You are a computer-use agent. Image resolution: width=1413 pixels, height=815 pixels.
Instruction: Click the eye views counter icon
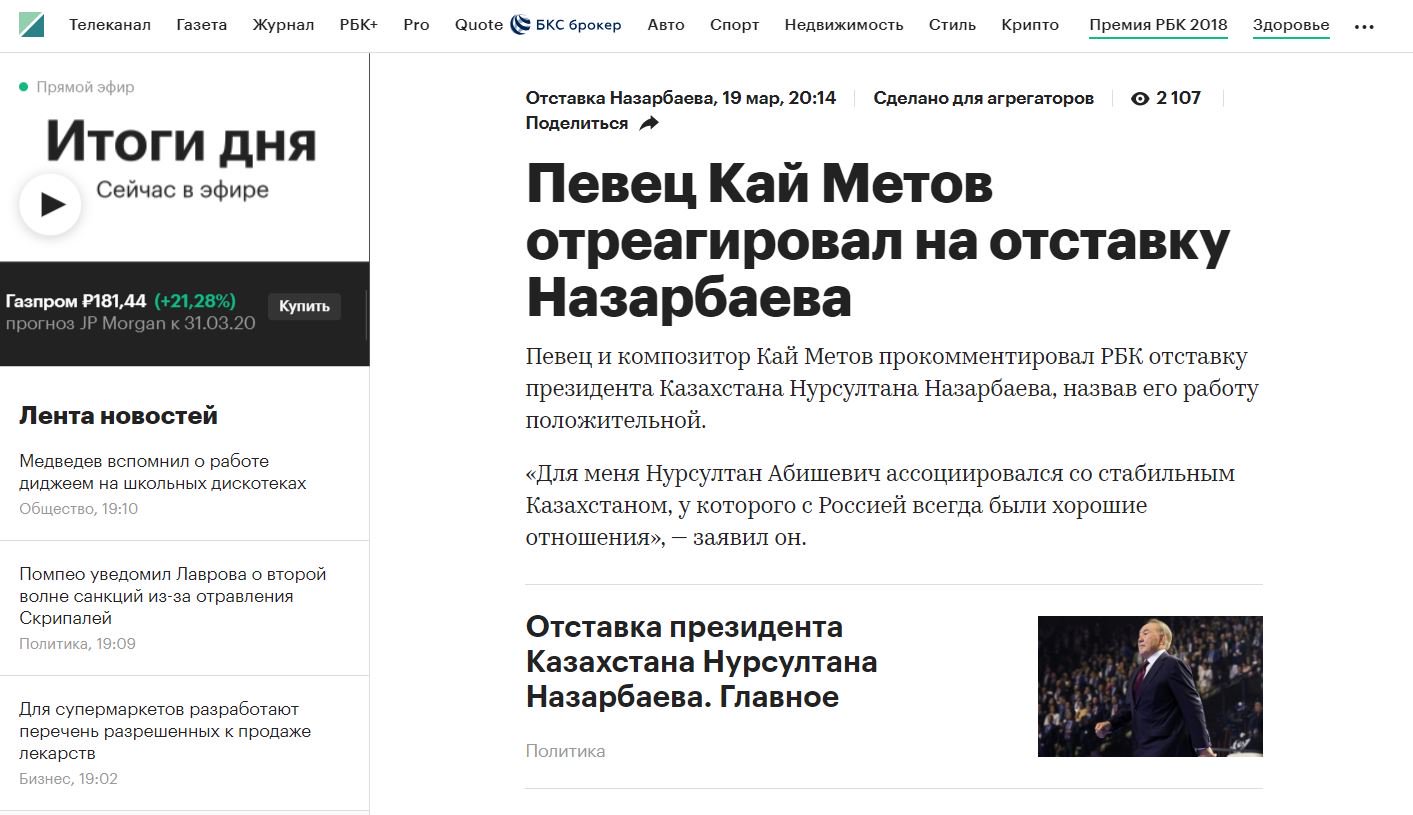(x=1140, y=98)
